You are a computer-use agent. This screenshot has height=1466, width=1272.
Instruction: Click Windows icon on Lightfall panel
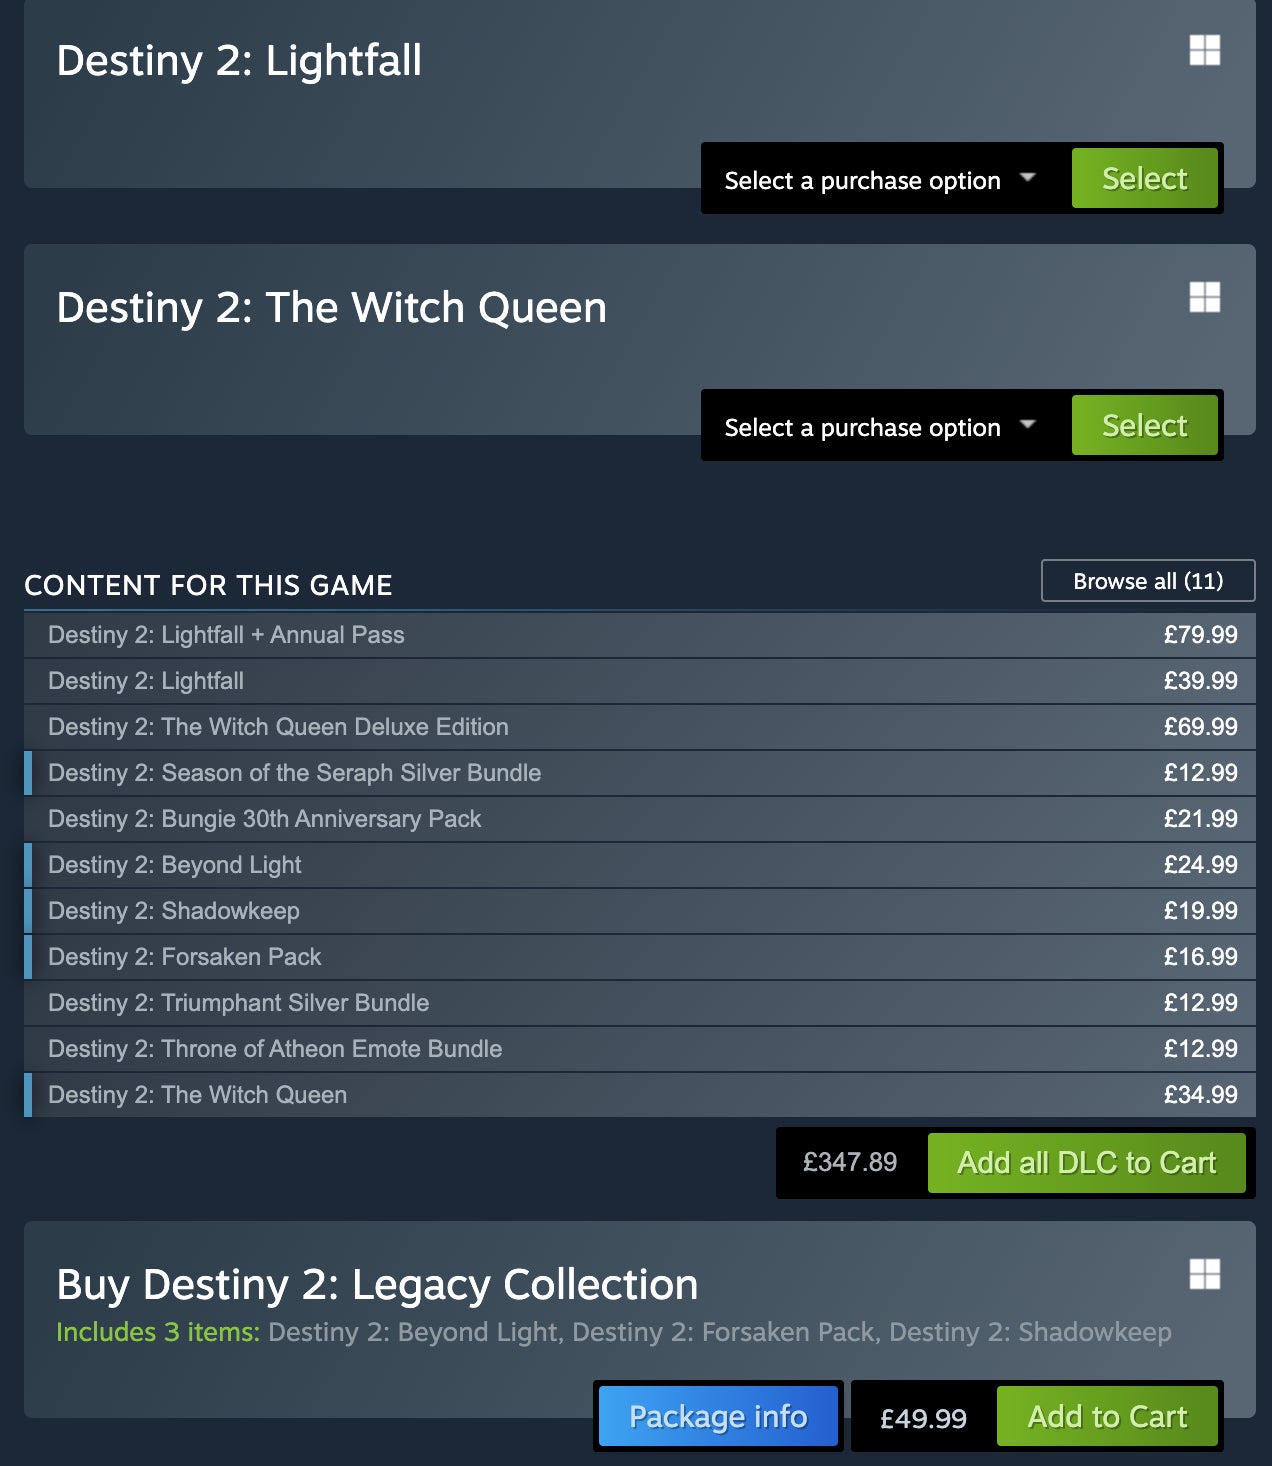pos(1204,50)
